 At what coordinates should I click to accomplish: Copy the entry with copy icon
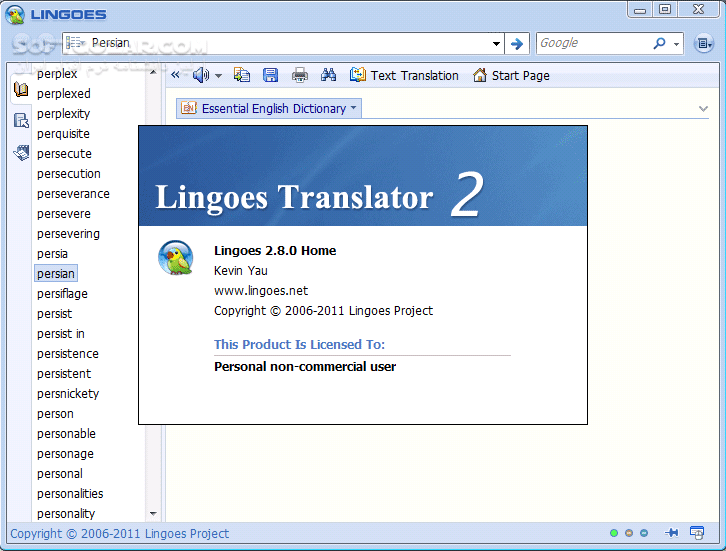click(242, 75)
